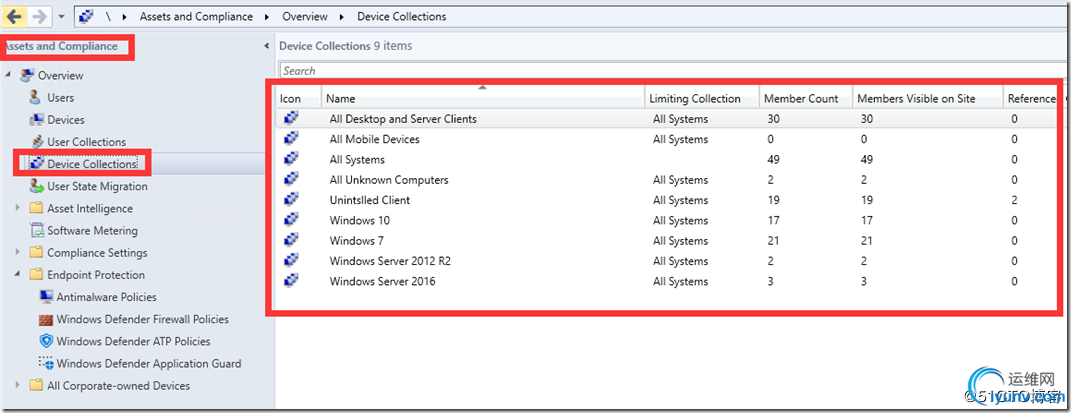This screenshot has width=1071, height=413.
Task: Collapse the navigation pane with the arrow
Action: (266, 46)
